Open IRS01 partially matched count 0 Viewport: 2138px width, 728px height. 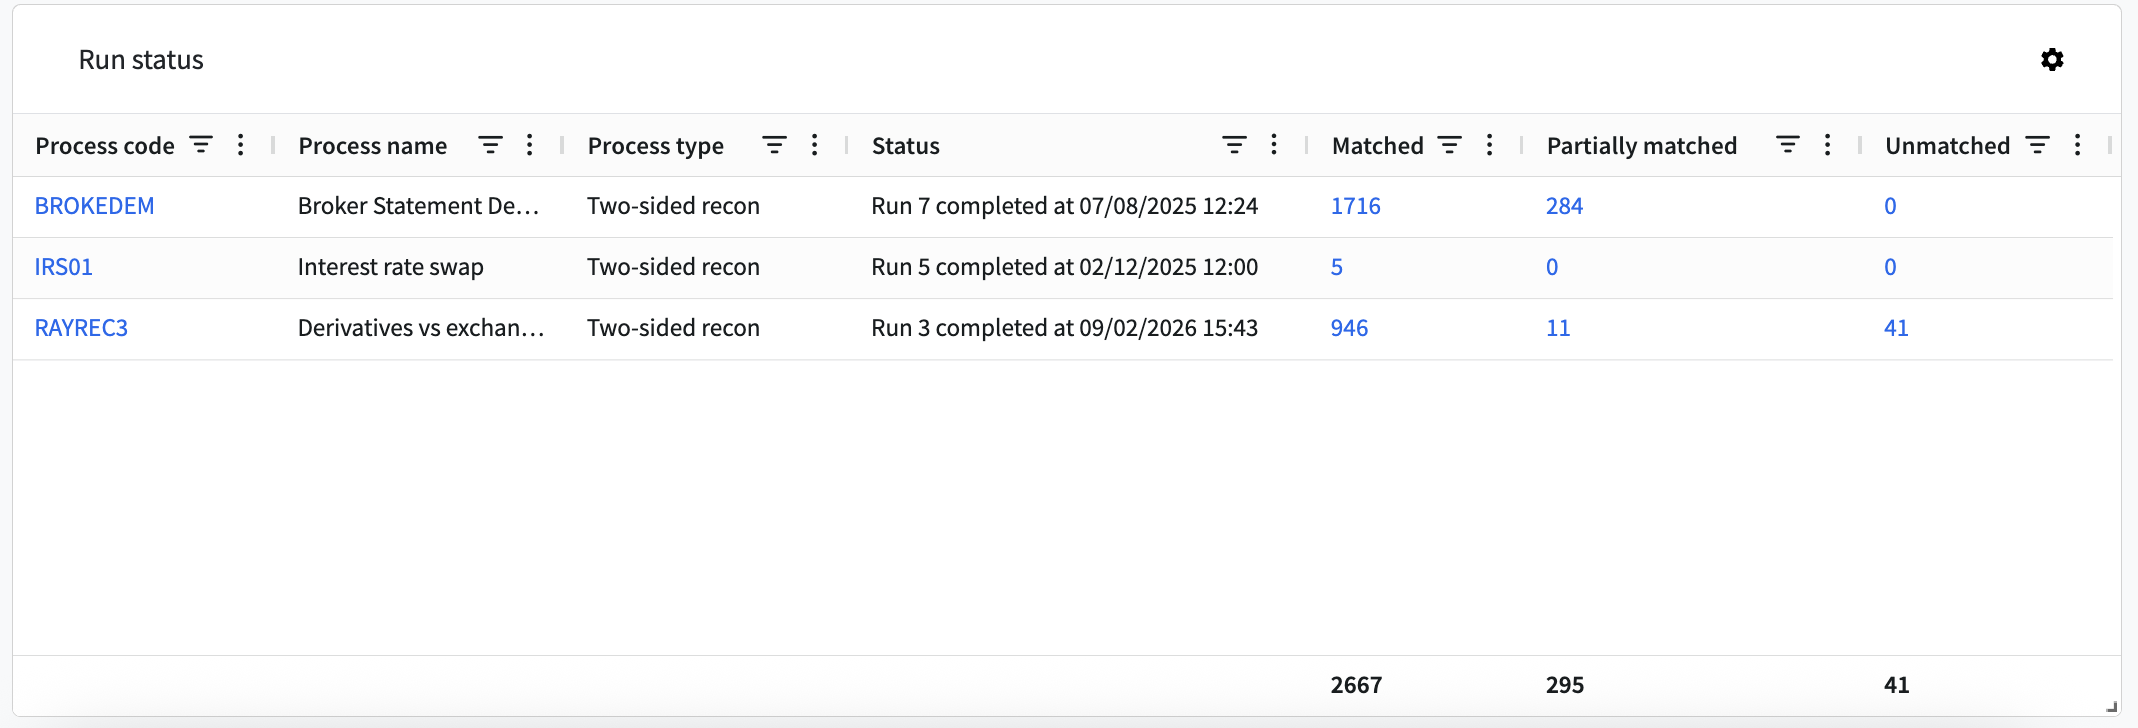coord(1552,267)
